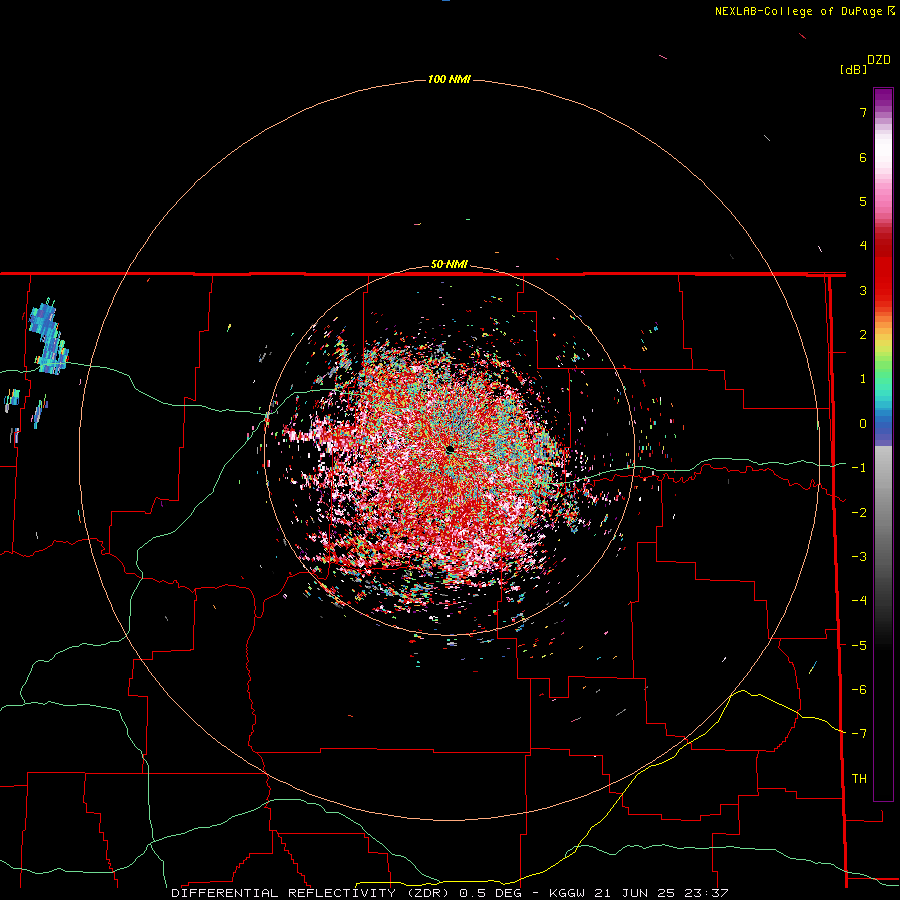Screen dimensions: 900x900
Task: Click the blue echo cluster at far left
Action: 48,337
